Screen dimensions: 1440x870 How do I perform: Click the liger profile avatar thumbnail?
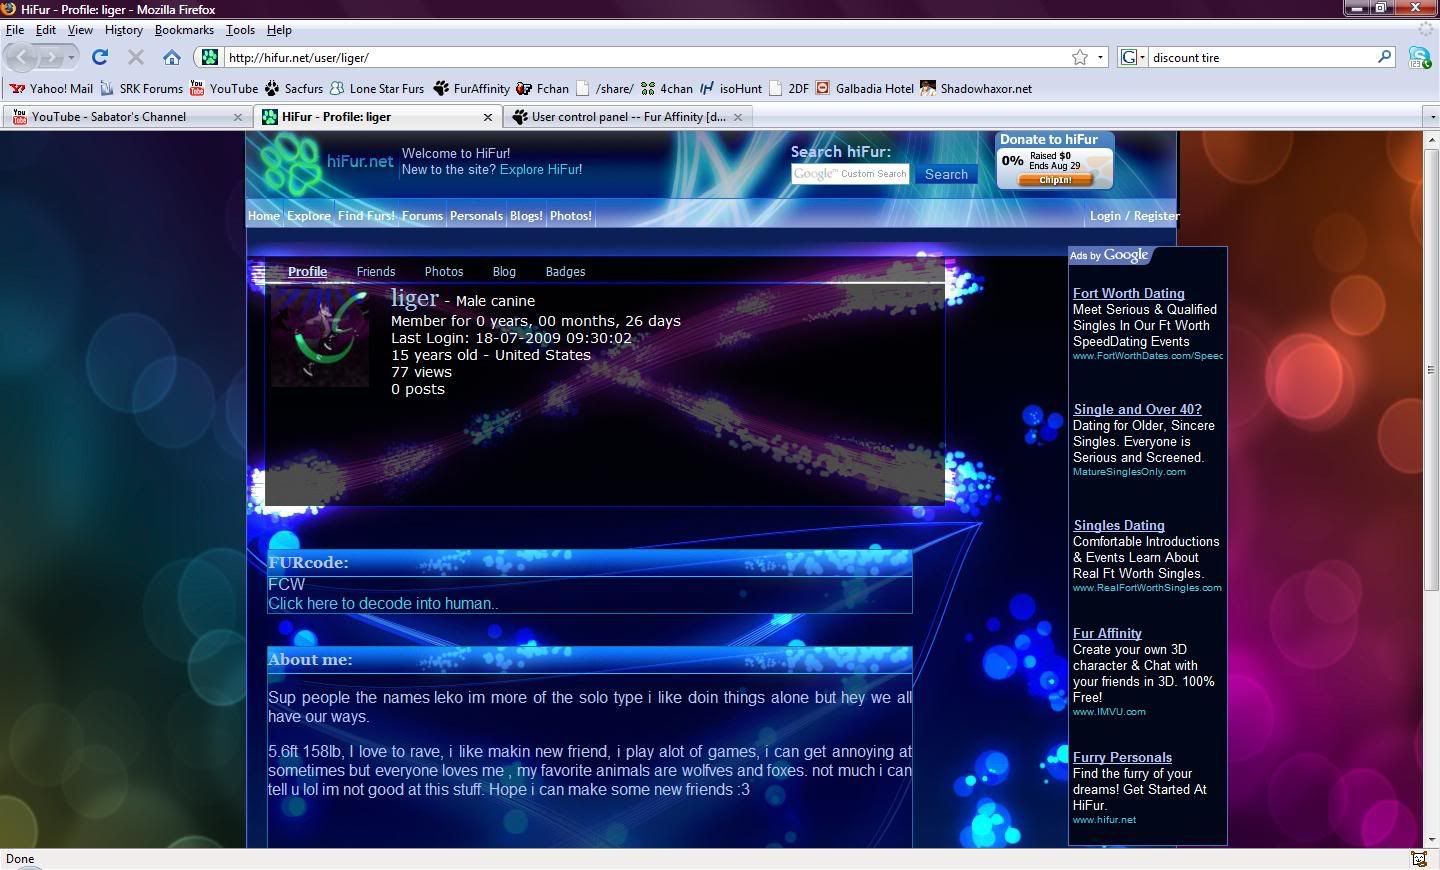(319, 338)
